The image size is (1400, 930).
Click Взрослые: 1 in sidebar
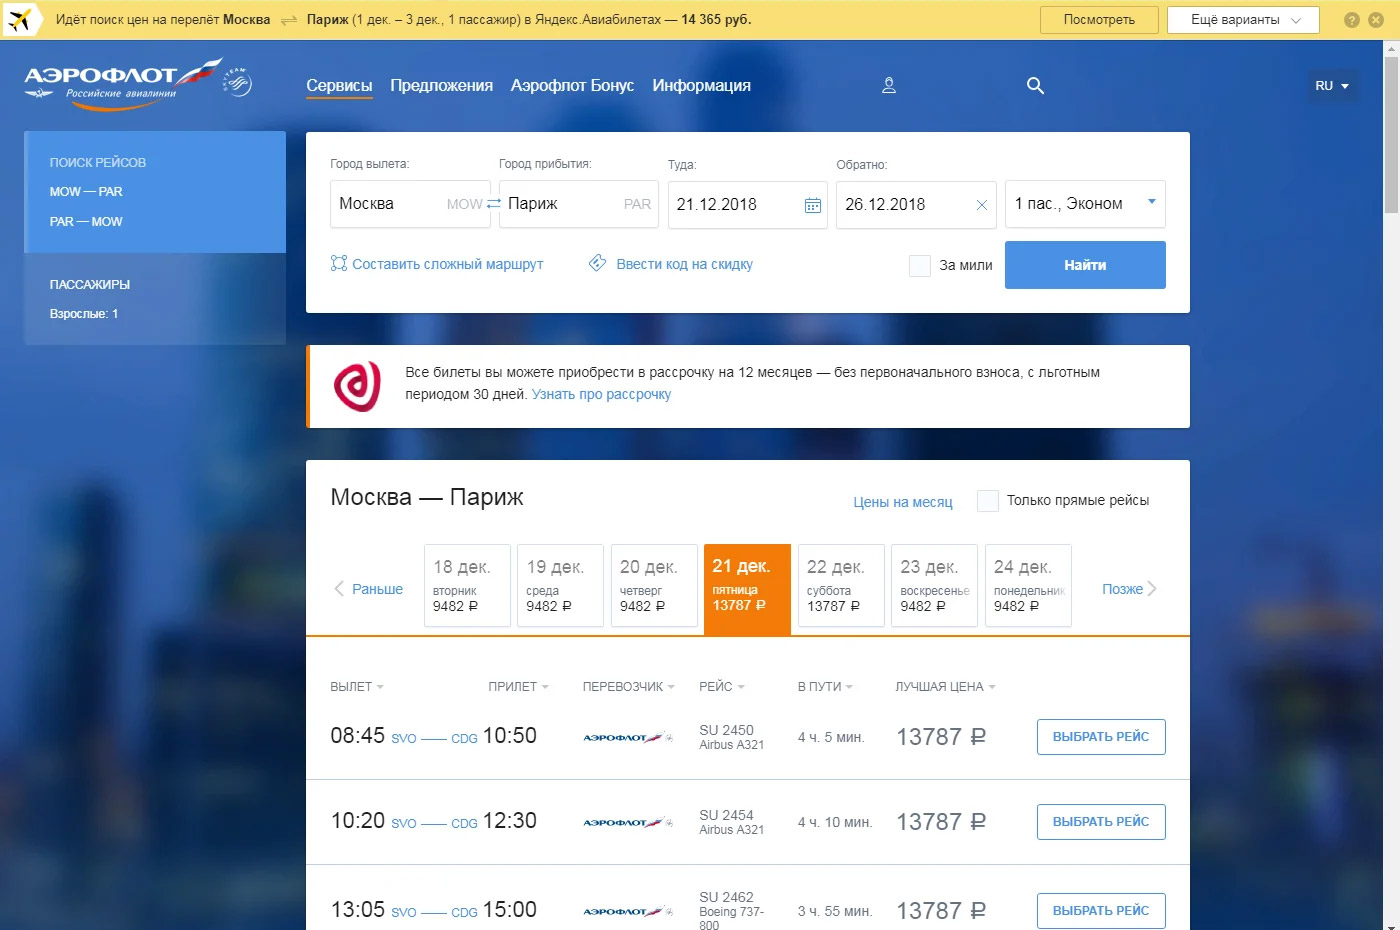84,314
